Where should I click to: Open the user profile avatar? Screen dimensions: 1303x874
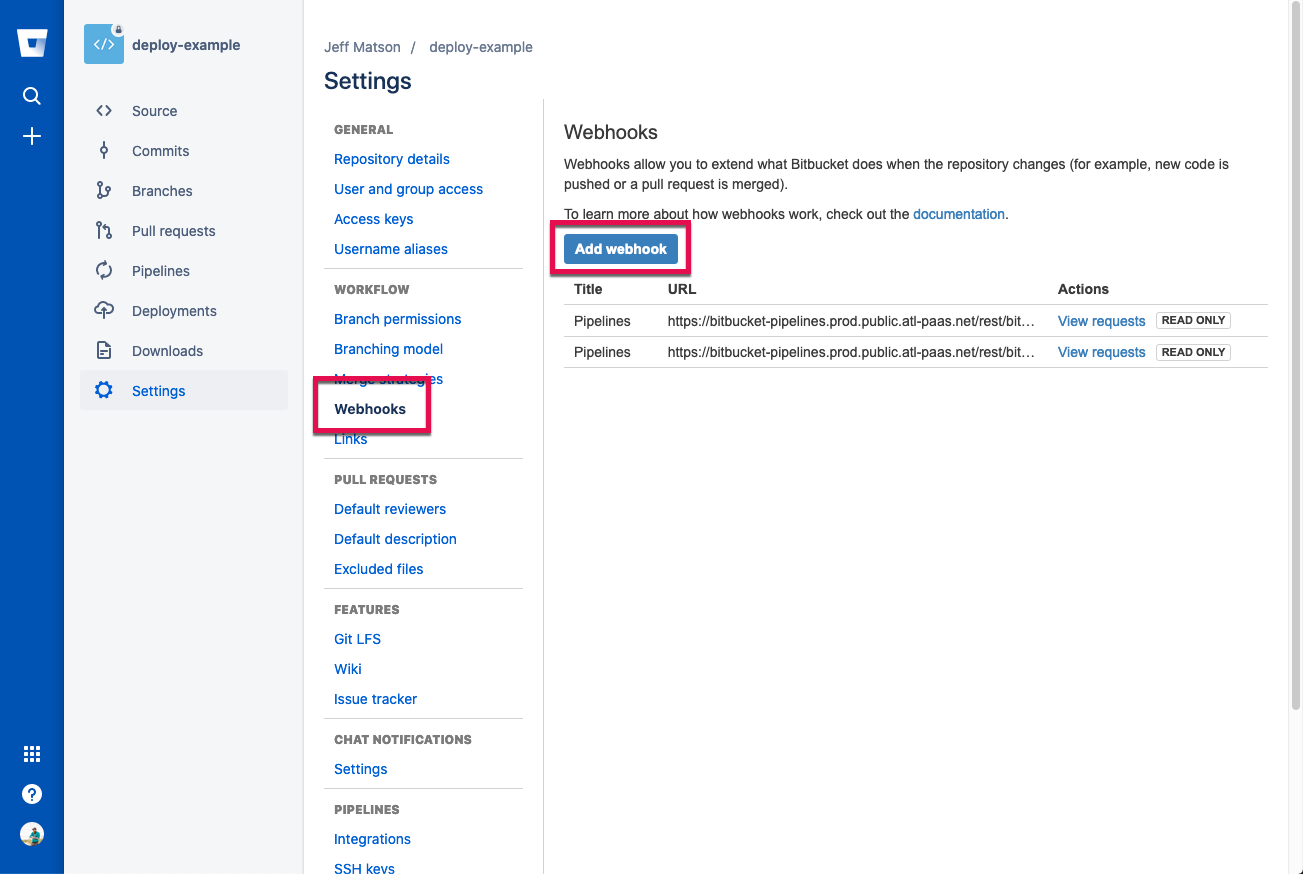32,834
